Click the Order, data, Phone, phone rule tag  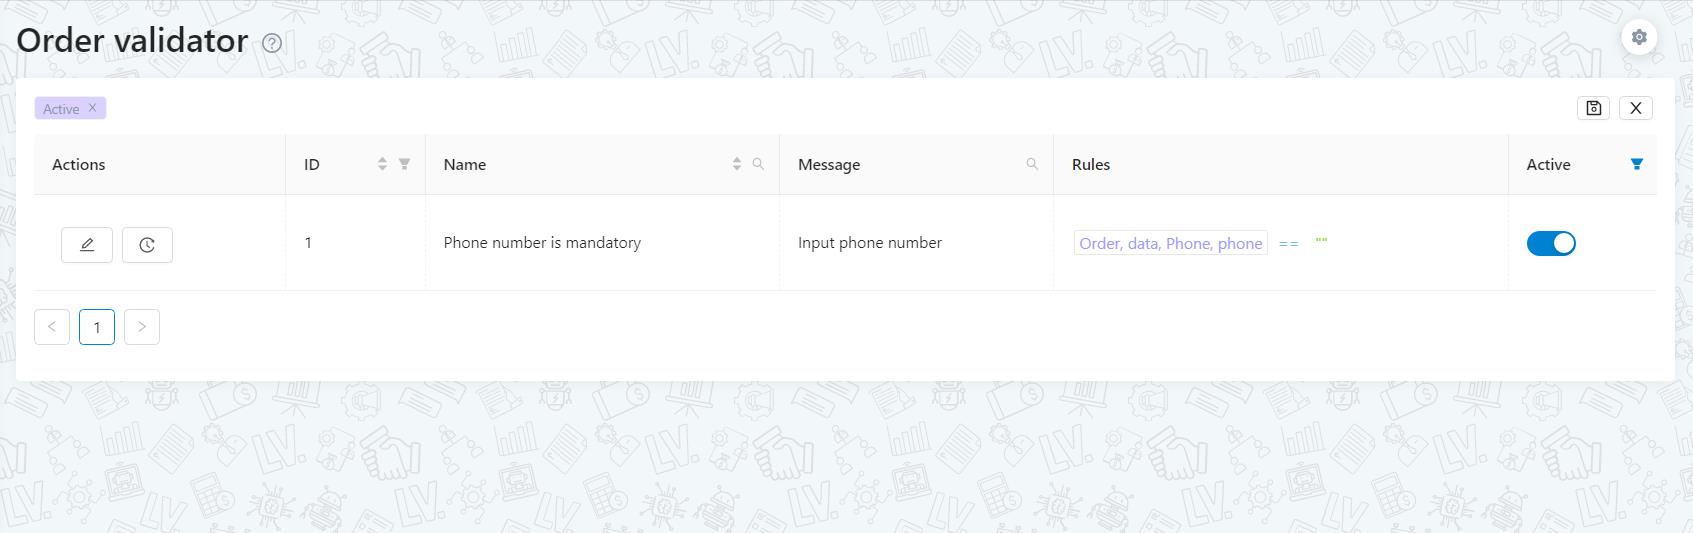[x=1170, y=243]
